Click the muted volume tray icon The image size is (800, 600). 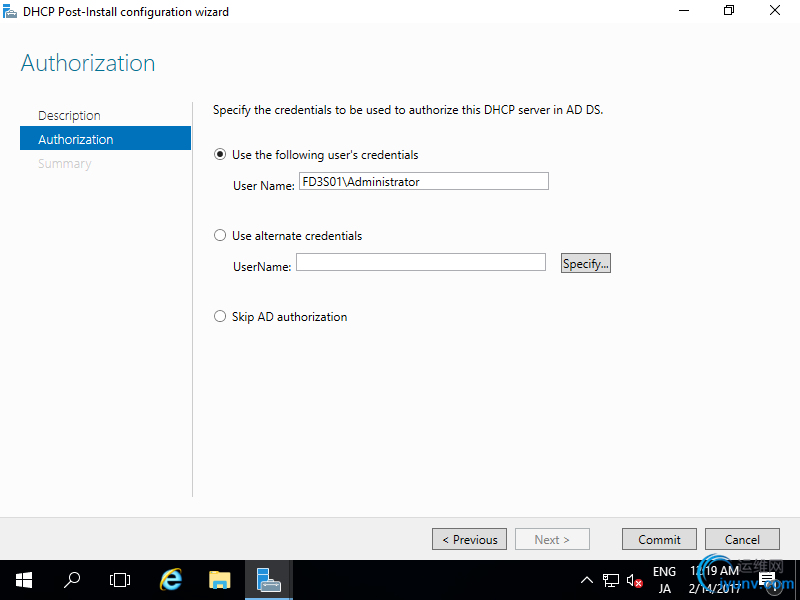634,580
